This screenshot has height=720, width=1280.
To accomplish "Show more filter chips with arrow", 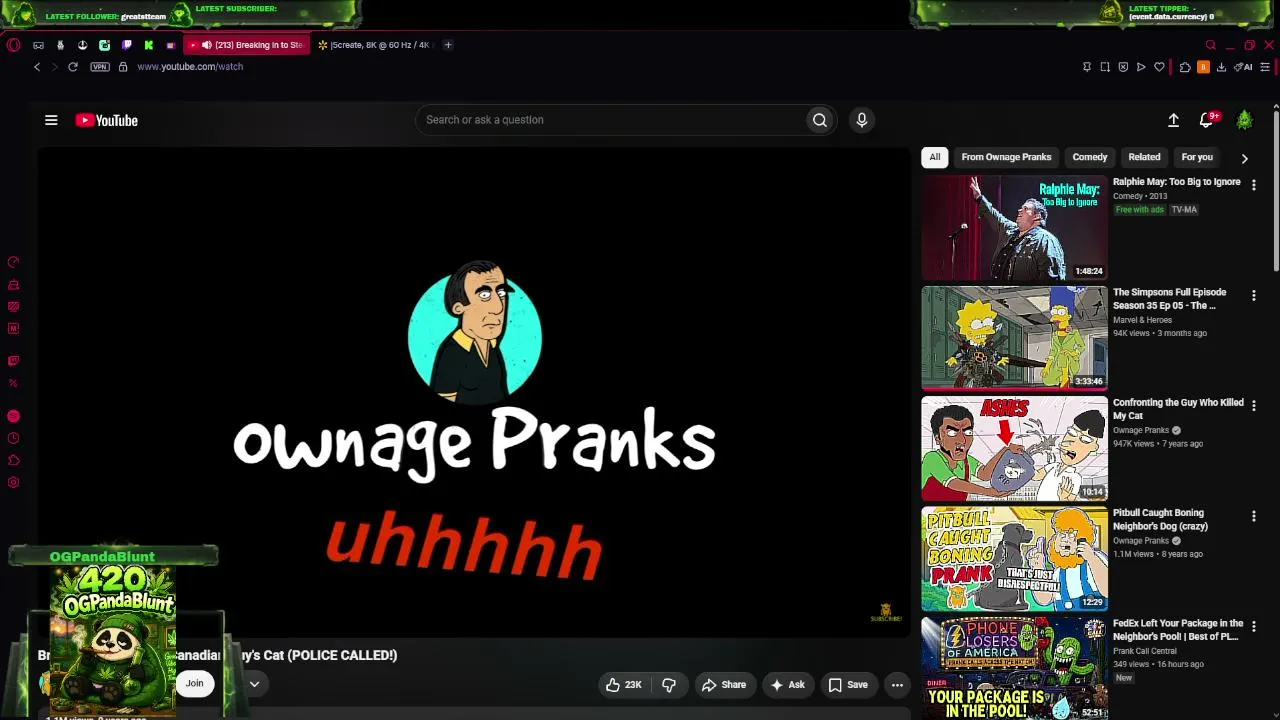I will [x=1244, y=158].
